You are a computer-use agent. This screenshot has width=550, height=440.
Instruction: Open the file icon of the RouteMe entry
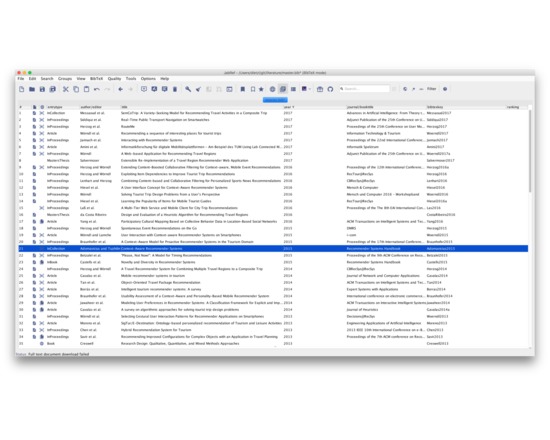(x=34, y=126)
